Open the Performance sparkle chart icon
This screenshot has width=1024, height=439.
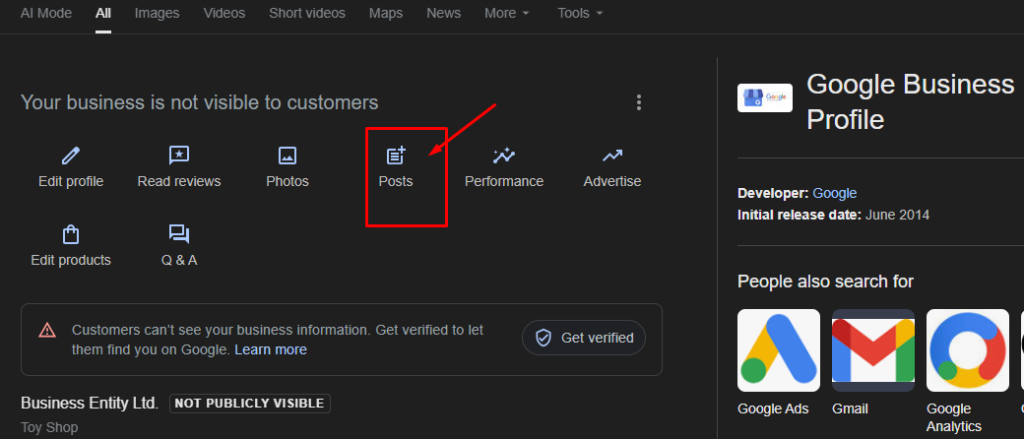tap(504, 156)
